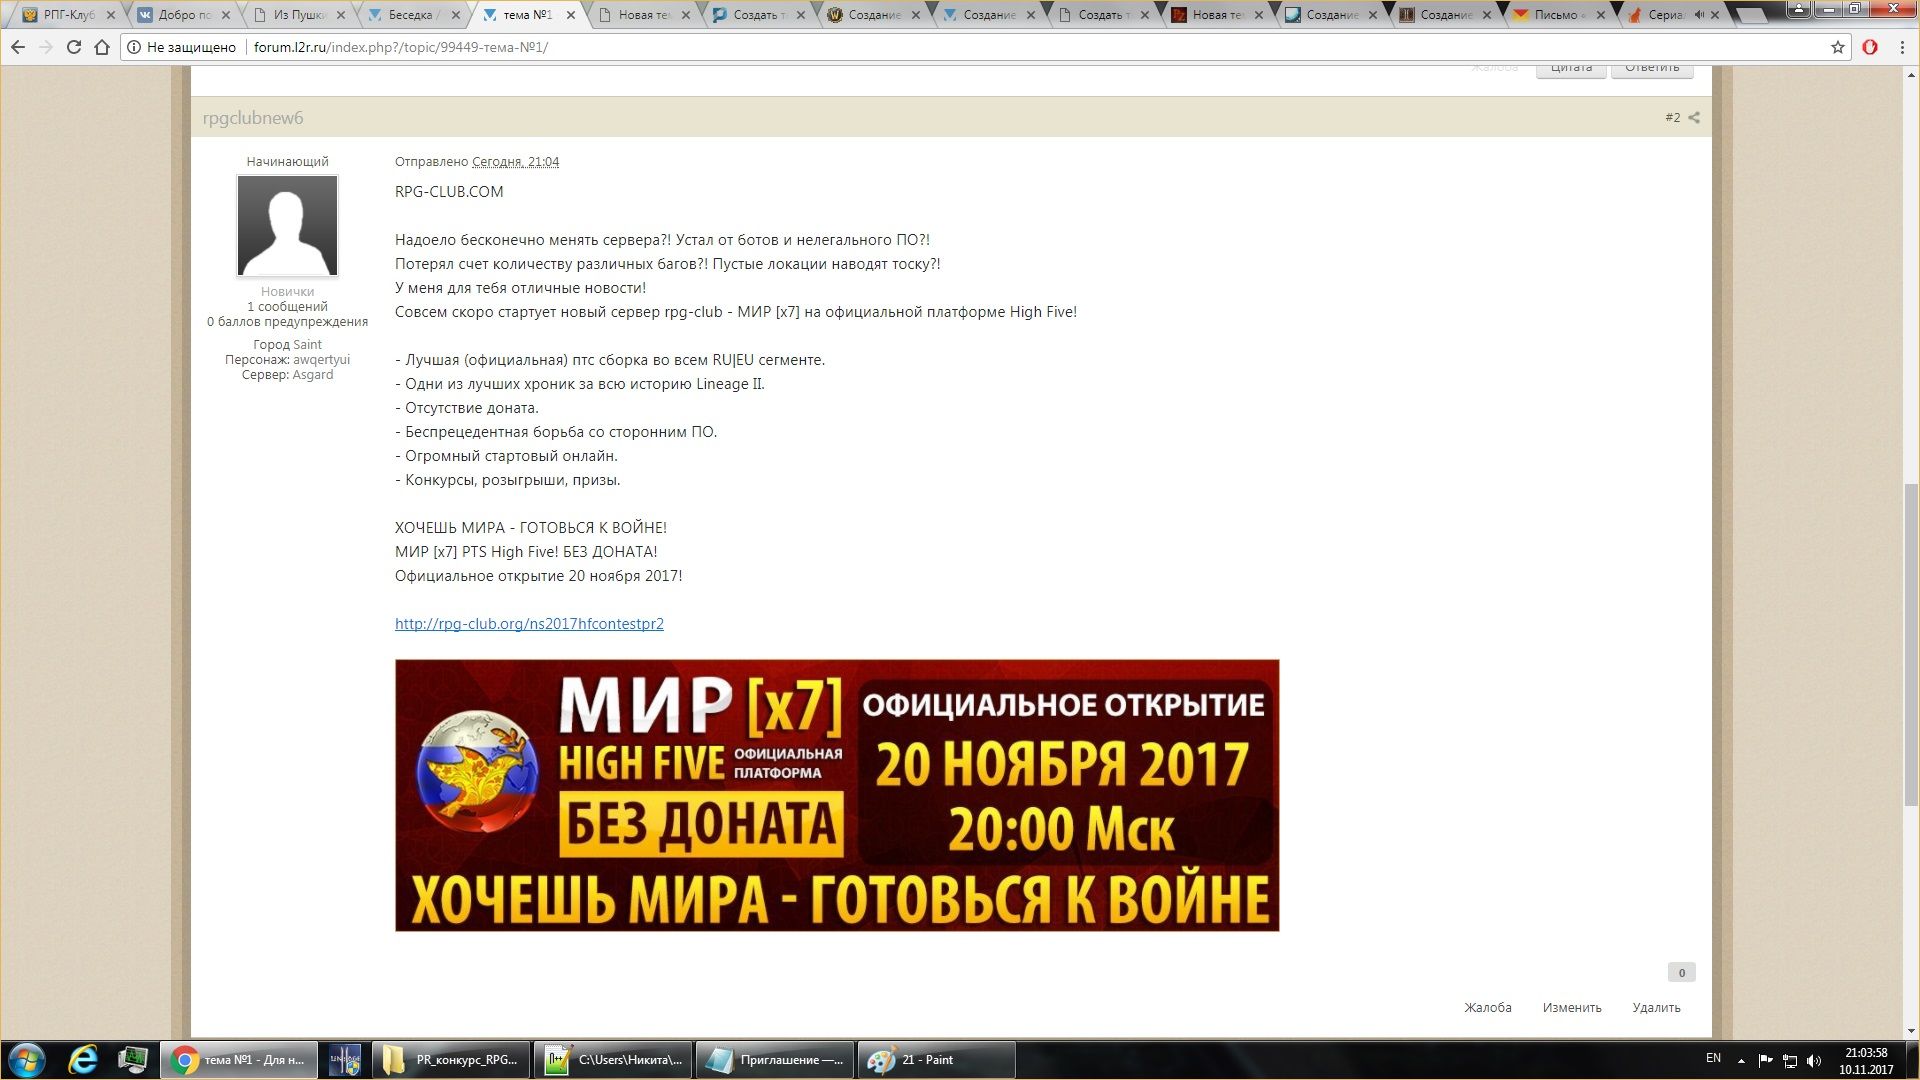Click the МИР x7 promo banner
The image size is (1920, 1080).
pyautogui.click(x=837, y=795)
